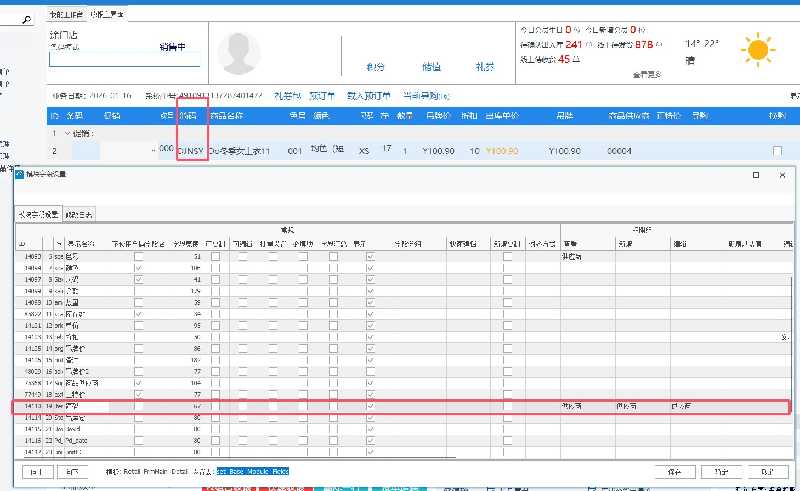
Task: Collapse the 促销 group in the sales table
Action: [68, 133]
